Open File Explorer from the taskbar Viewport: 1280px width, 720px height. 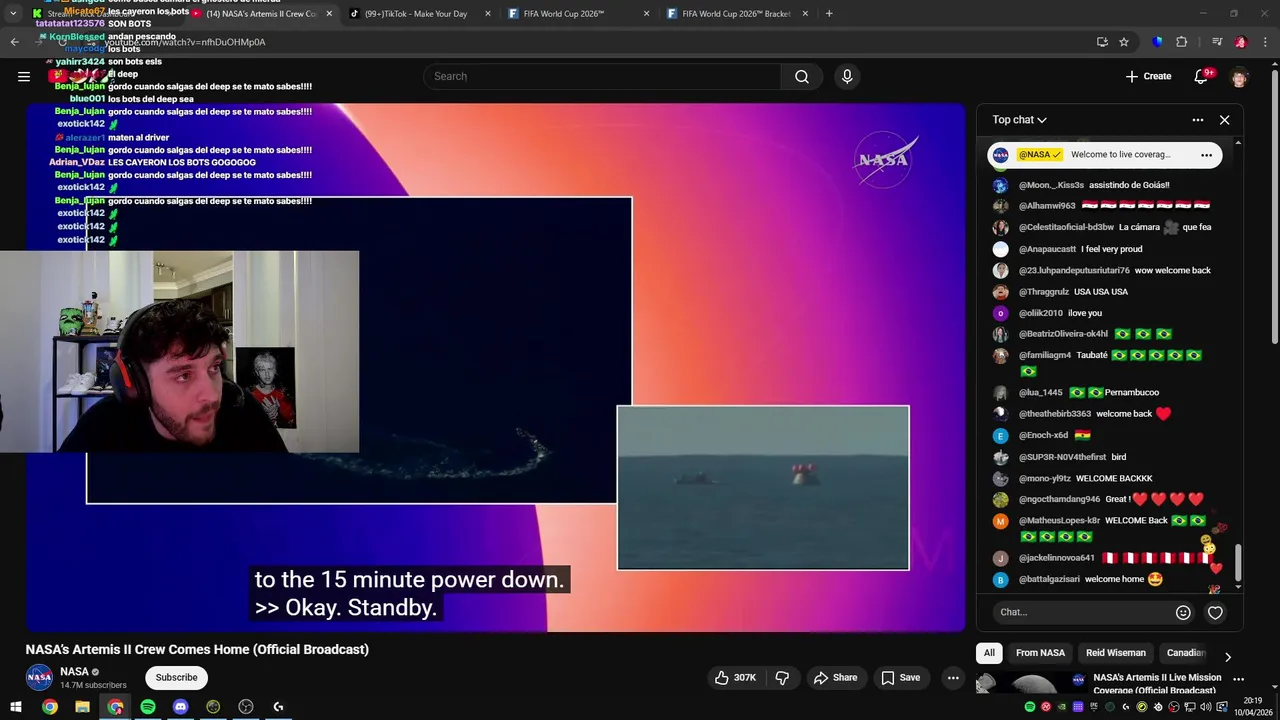(x=82, y=707)
